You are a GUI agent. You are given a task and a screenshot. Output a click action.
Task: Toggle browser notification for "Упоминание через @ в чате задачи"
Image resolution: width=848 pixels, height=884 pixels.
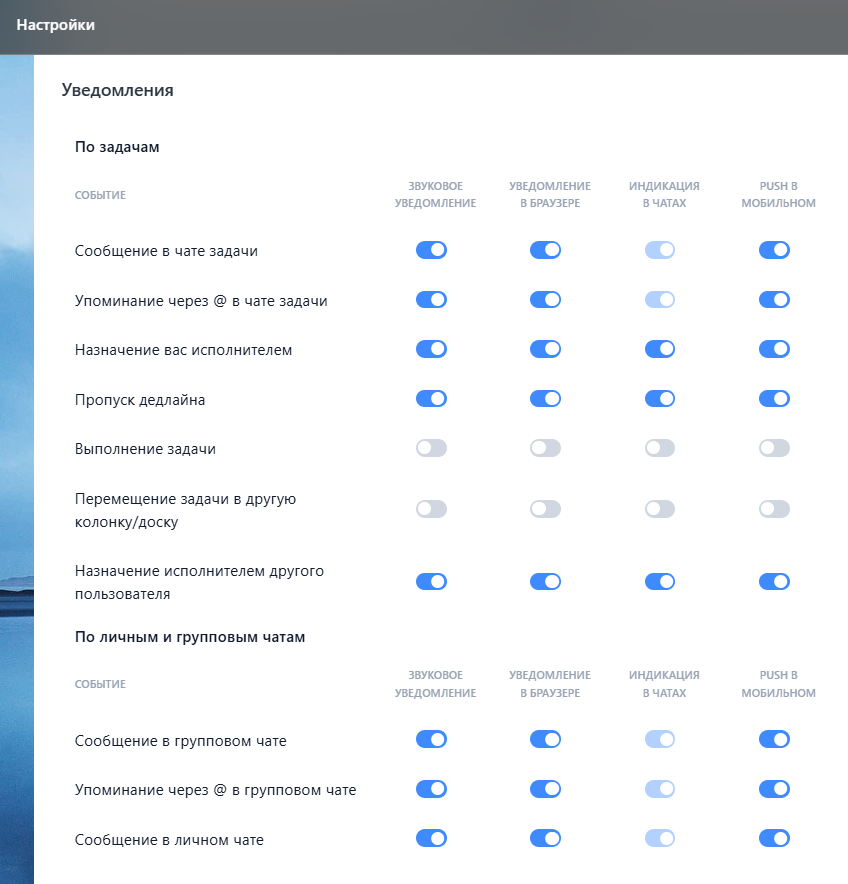[x=545, y=299]
